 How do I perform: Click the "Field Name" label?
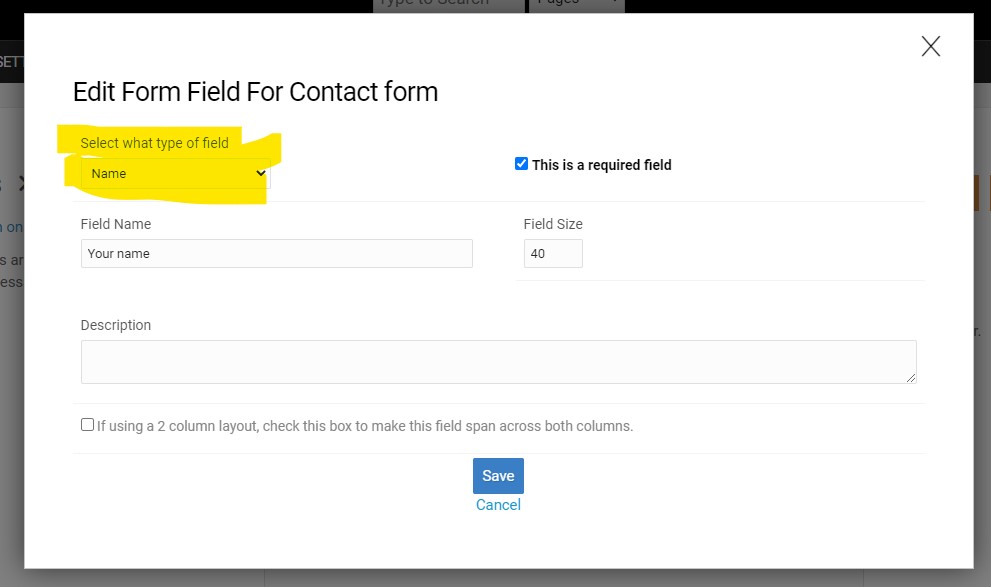[116, 224]
